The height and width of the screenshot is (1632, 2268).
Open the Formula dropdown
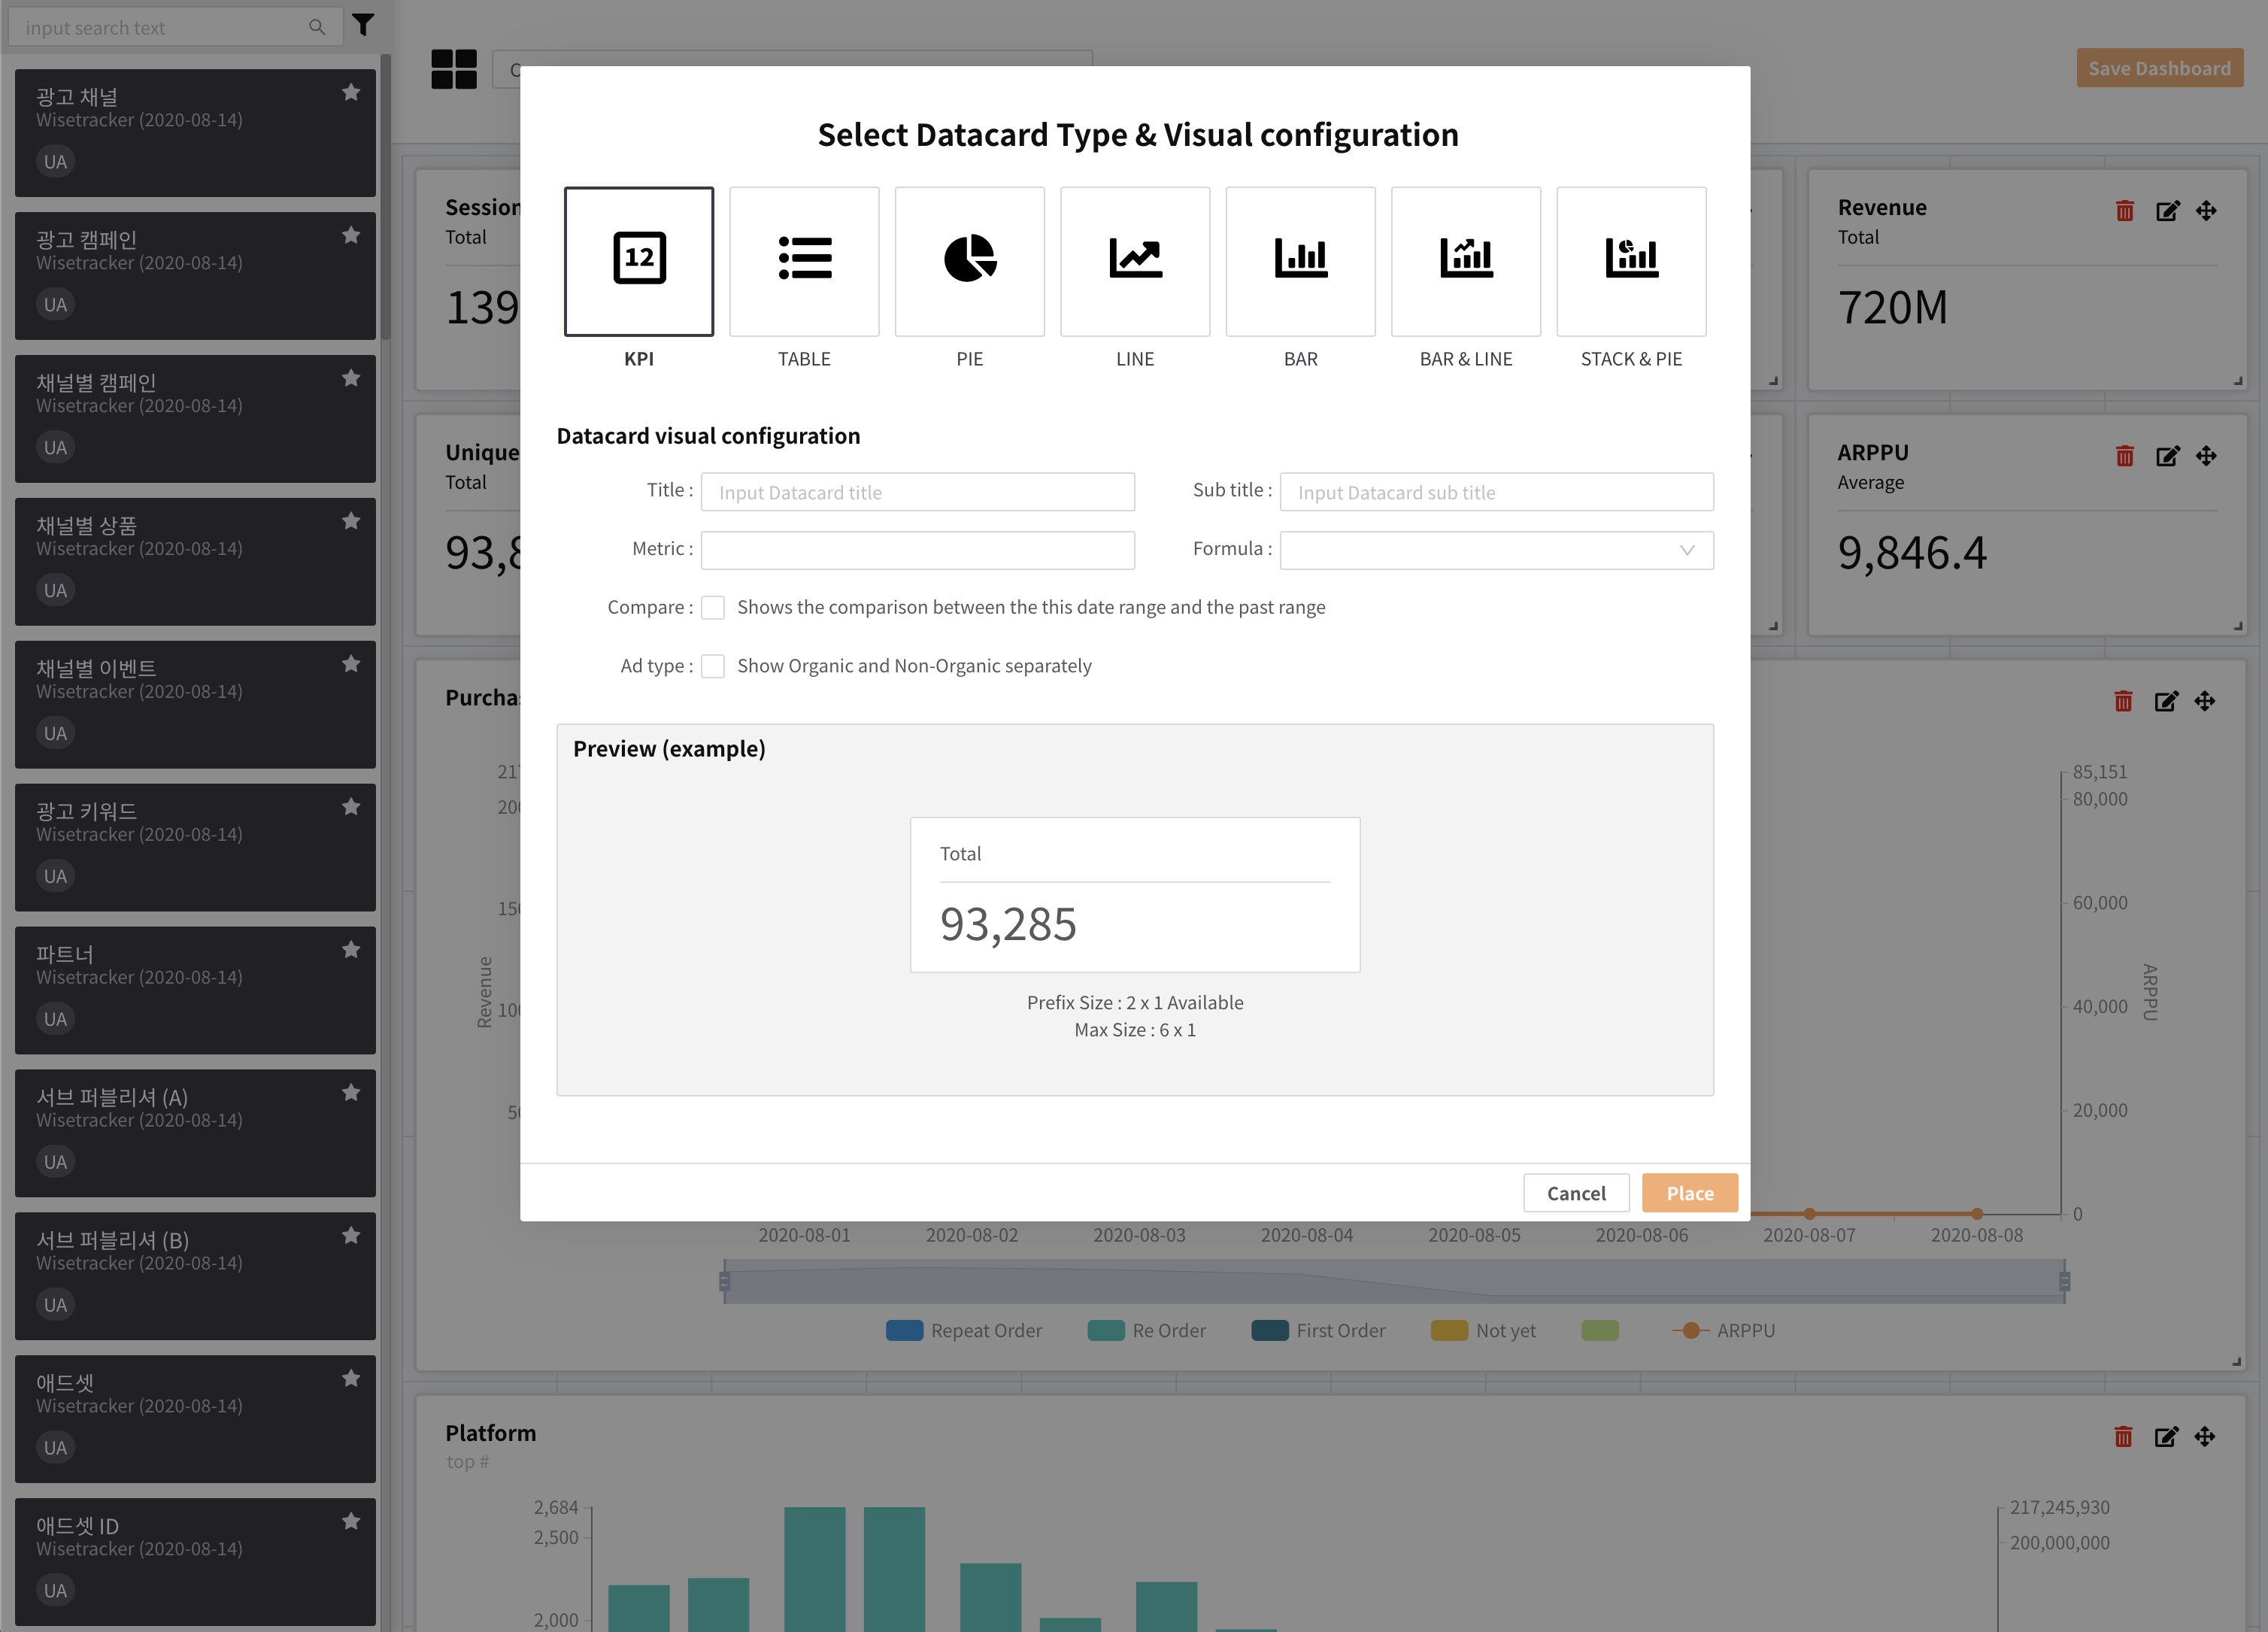pos(1496,550)
